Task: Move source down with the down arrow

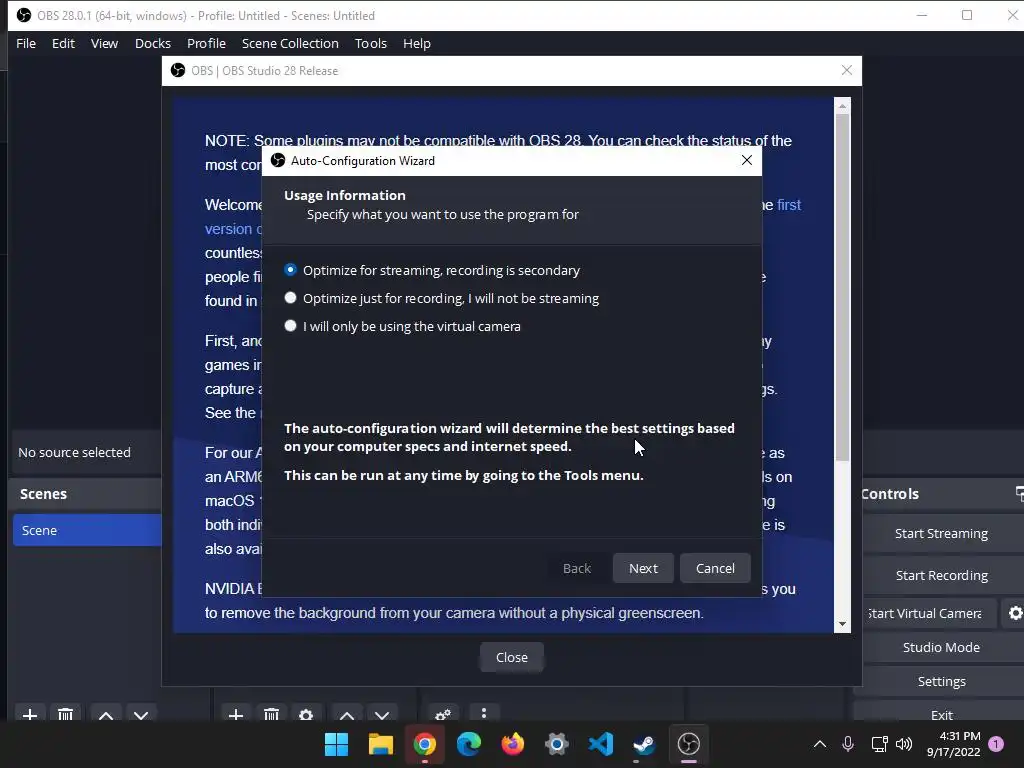Action: tap(382, 715)
